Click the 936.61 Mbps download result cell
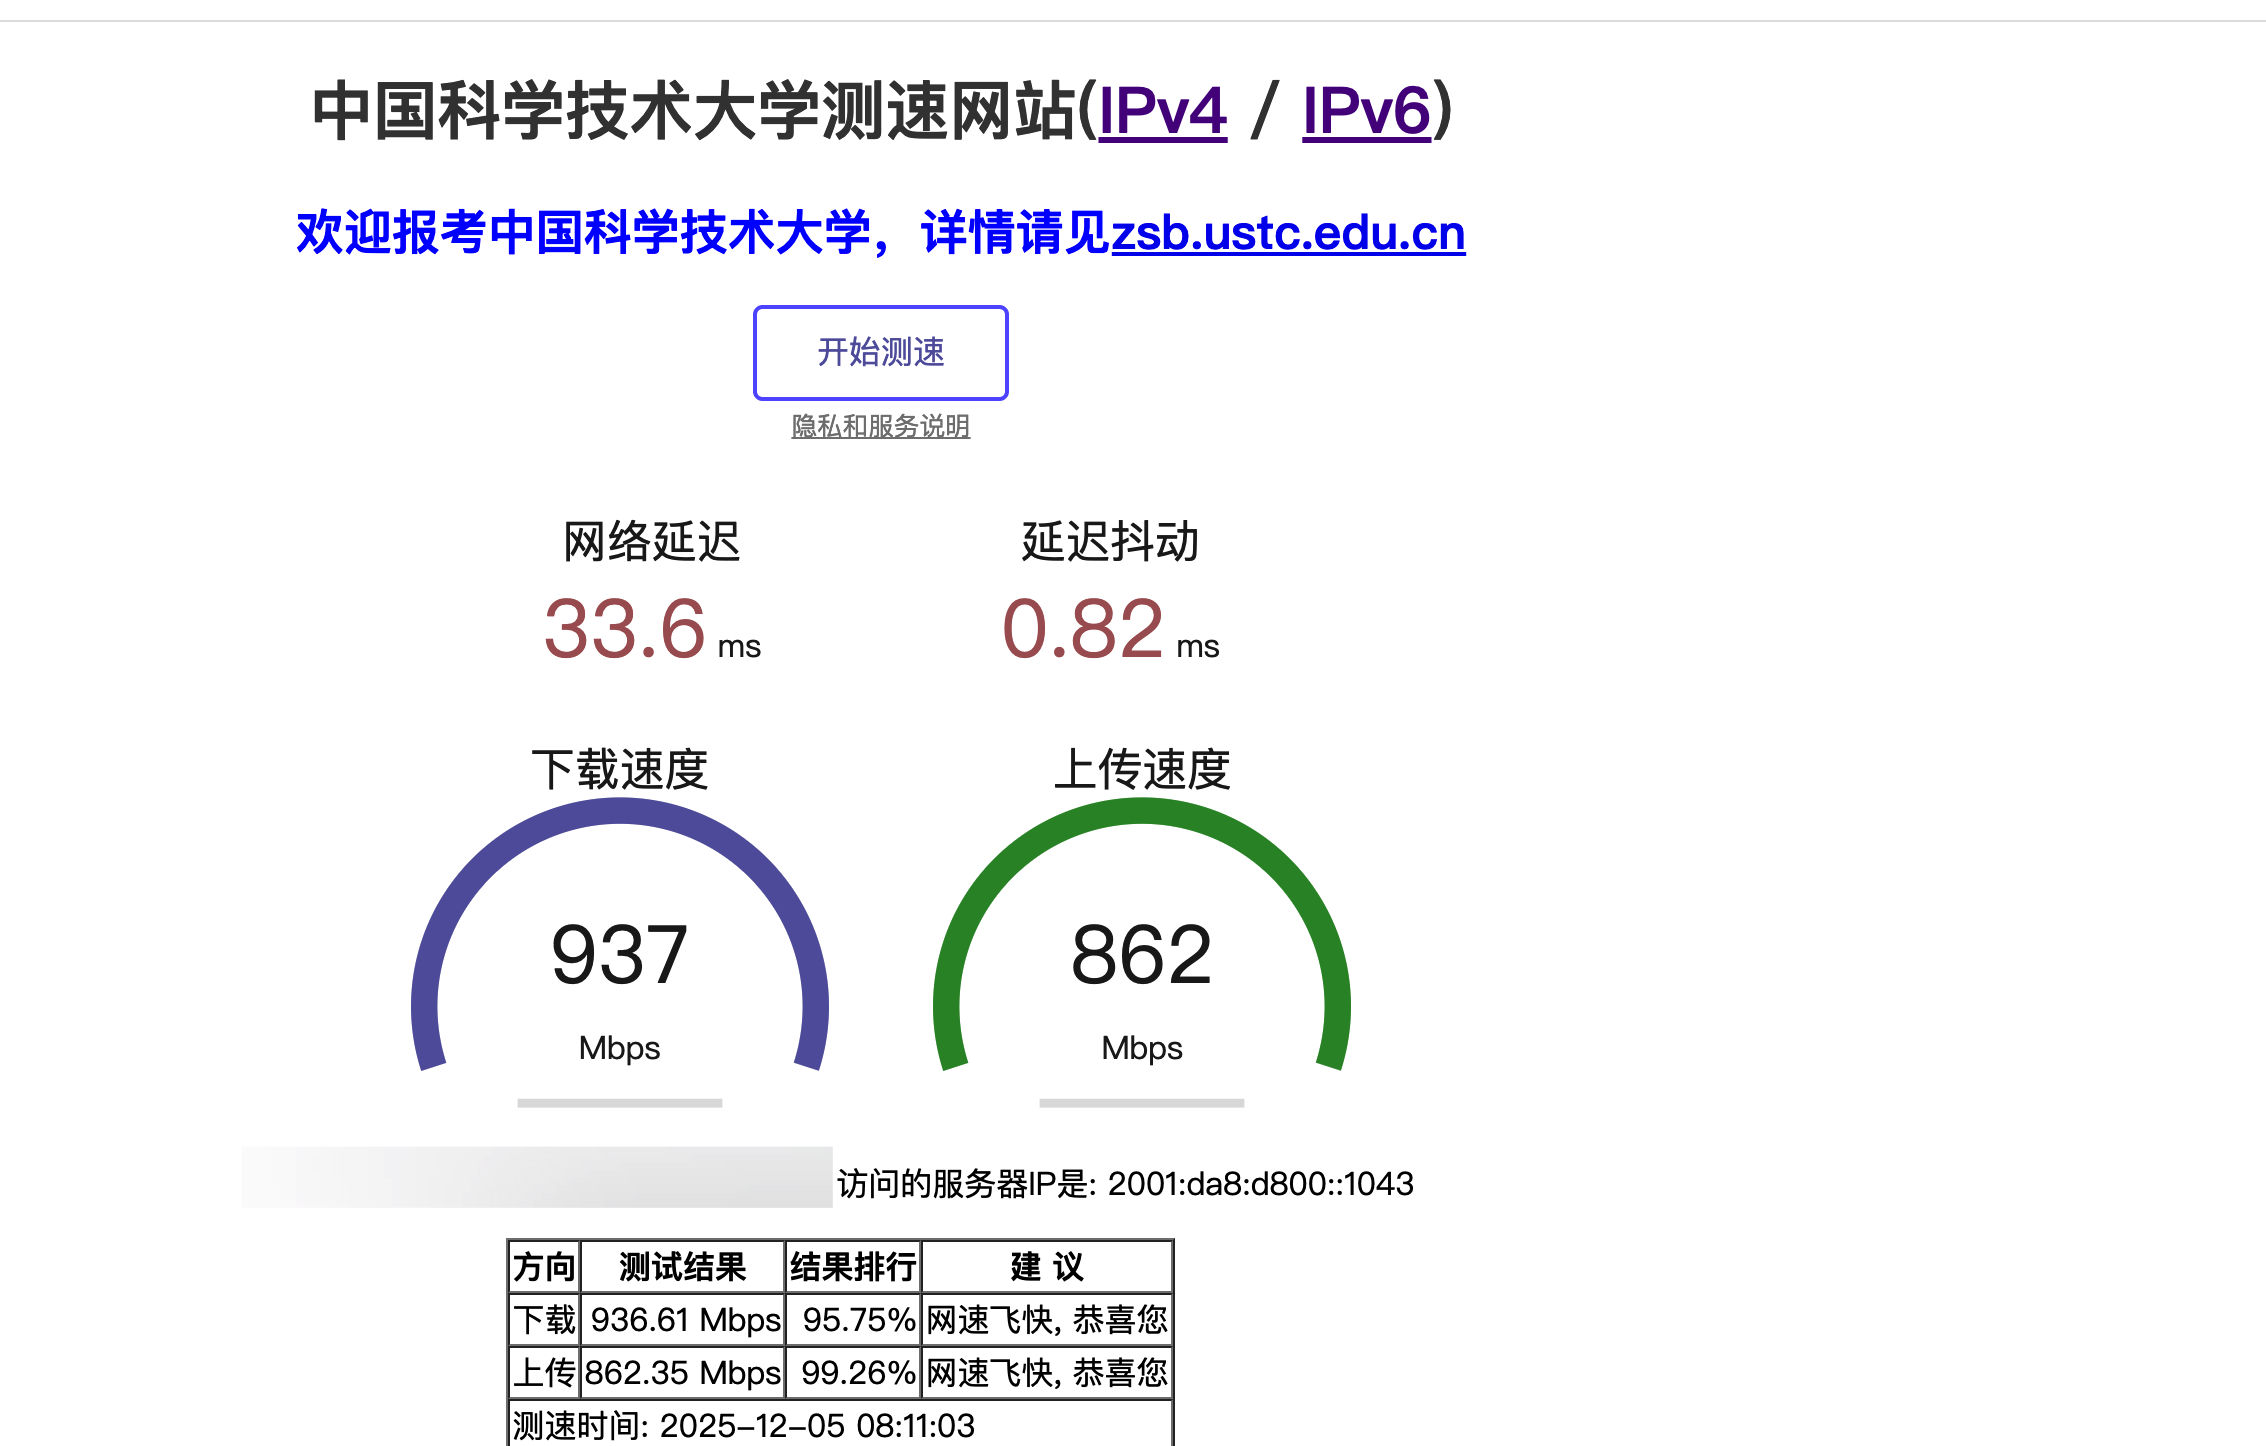This screenshot has height=1446, width=2266. pyautogui.click(x=685, y=1320)
